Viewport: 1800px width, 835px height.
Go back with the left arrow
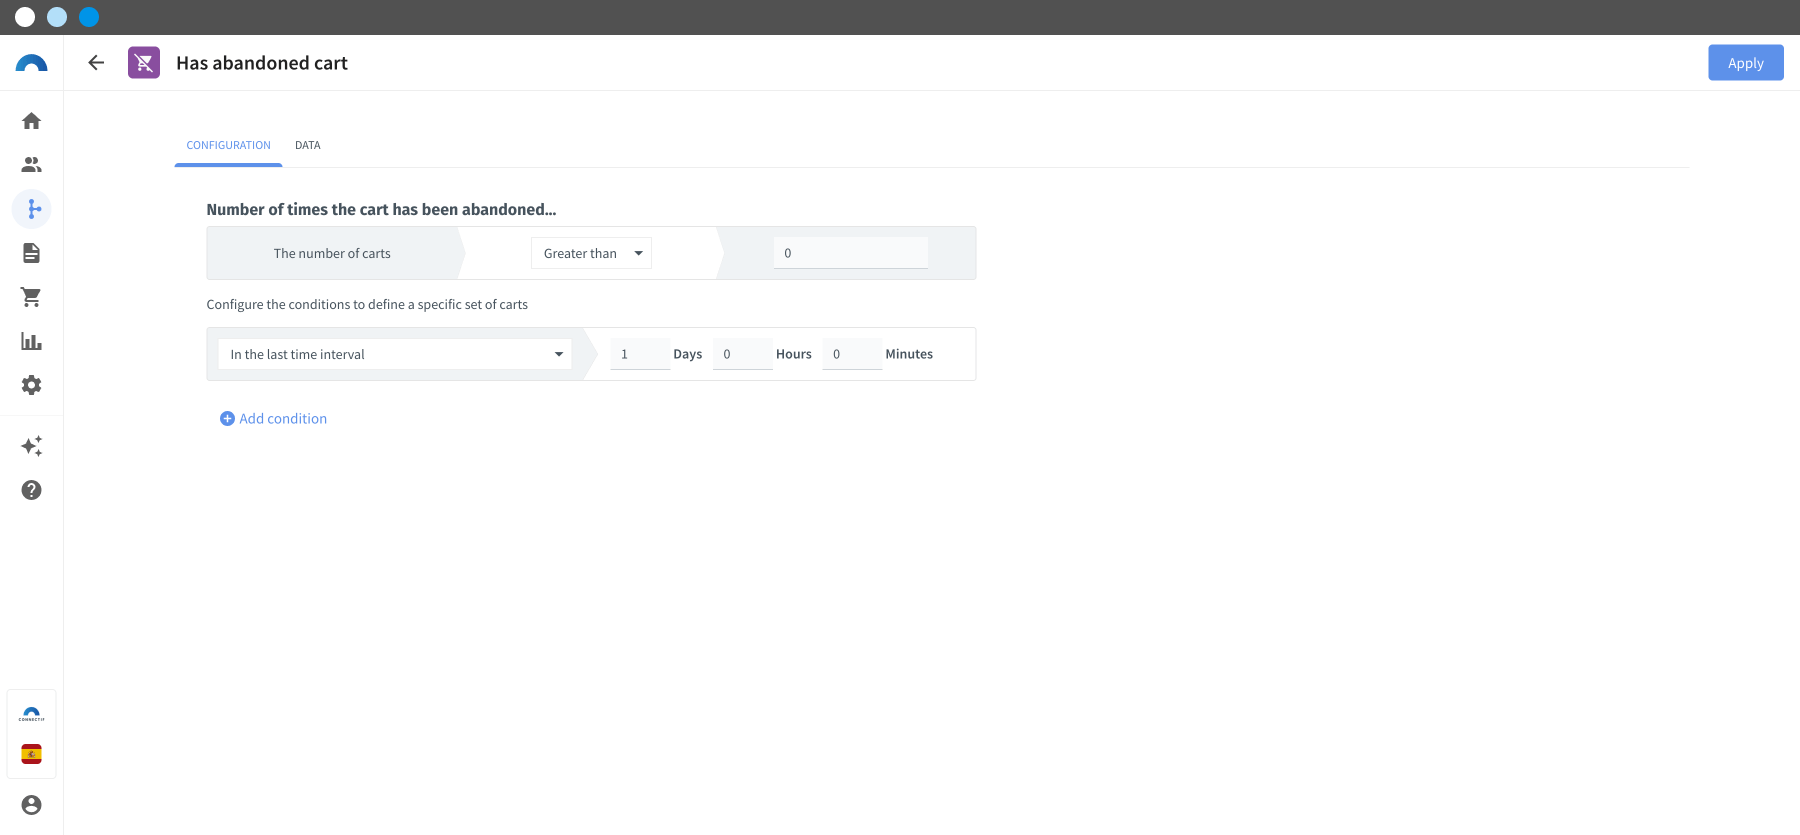(x=96, y=63)
